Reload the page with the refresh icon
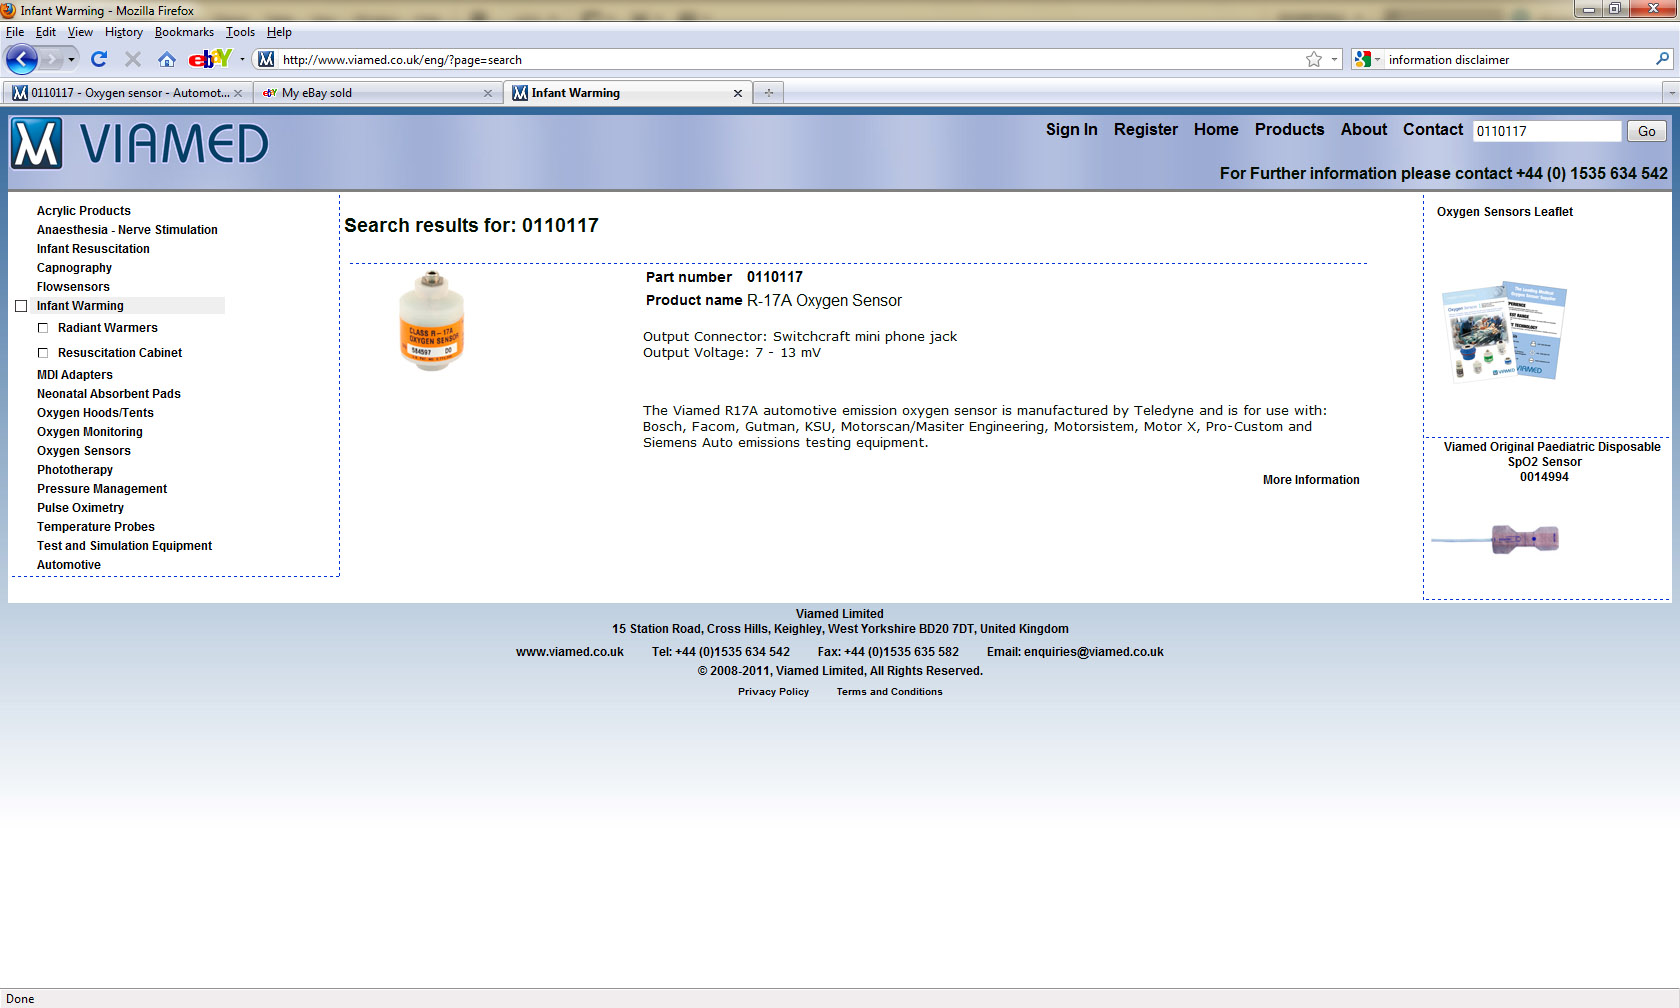1680x1008 pixels. (98, 59)
